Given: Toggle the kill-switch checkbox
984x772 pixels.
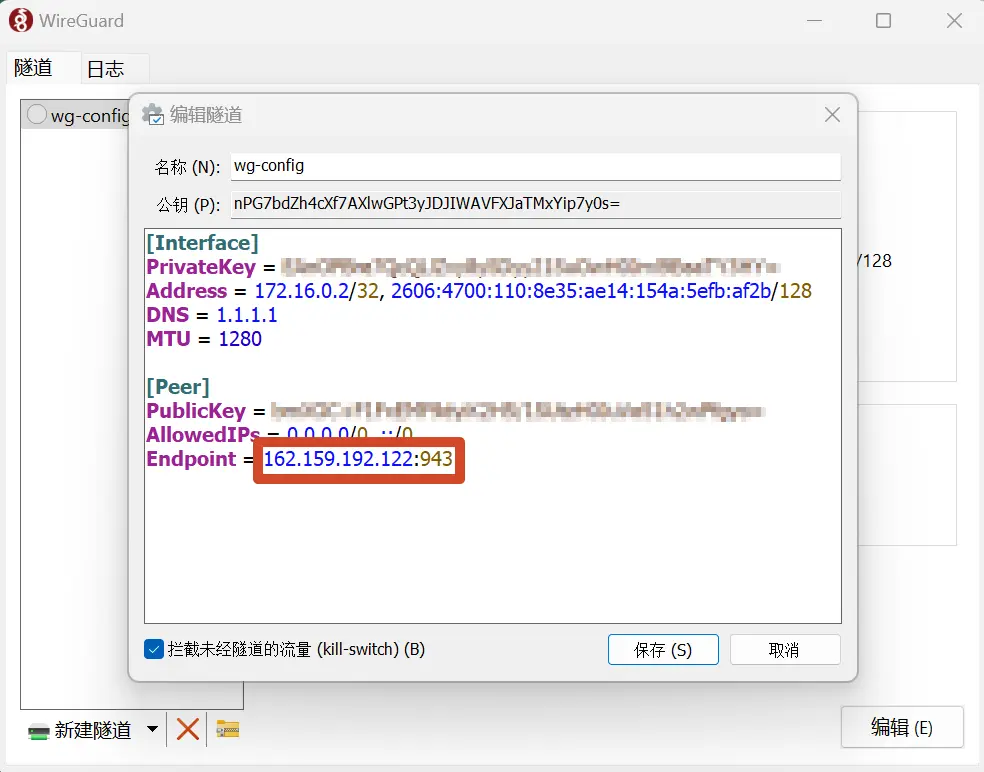Looking at the screenshot, I should [x=154, y=649].
